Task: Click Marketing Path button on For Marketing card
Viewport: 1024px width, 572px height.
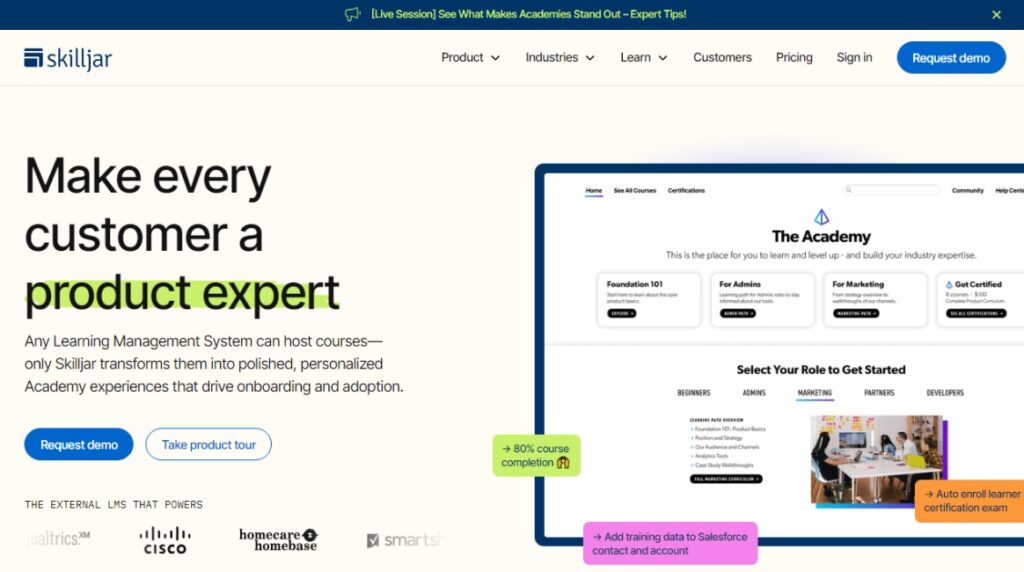Action: pyautogui.click(x=856, y=313)
